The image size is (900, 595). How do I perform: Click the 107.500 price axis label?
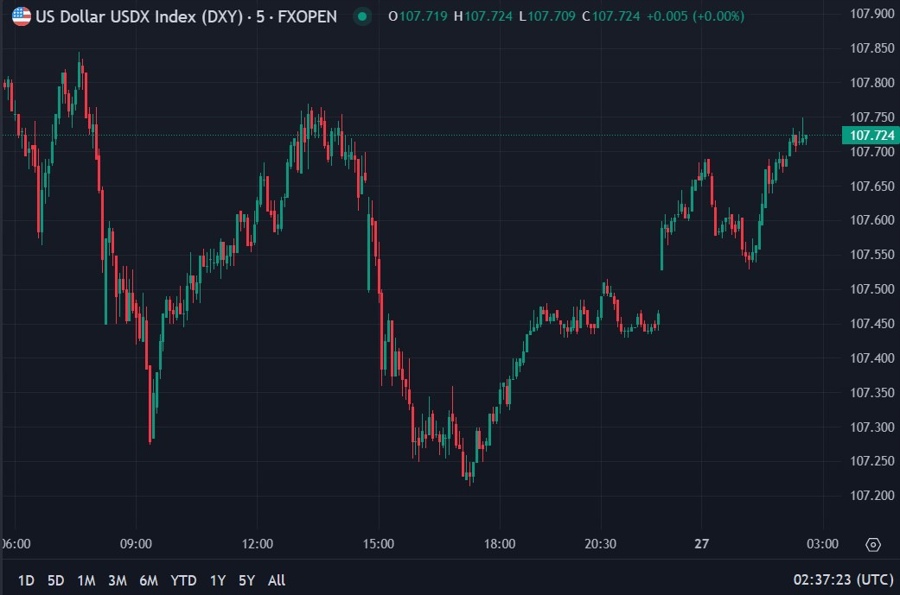pos(872,289)
